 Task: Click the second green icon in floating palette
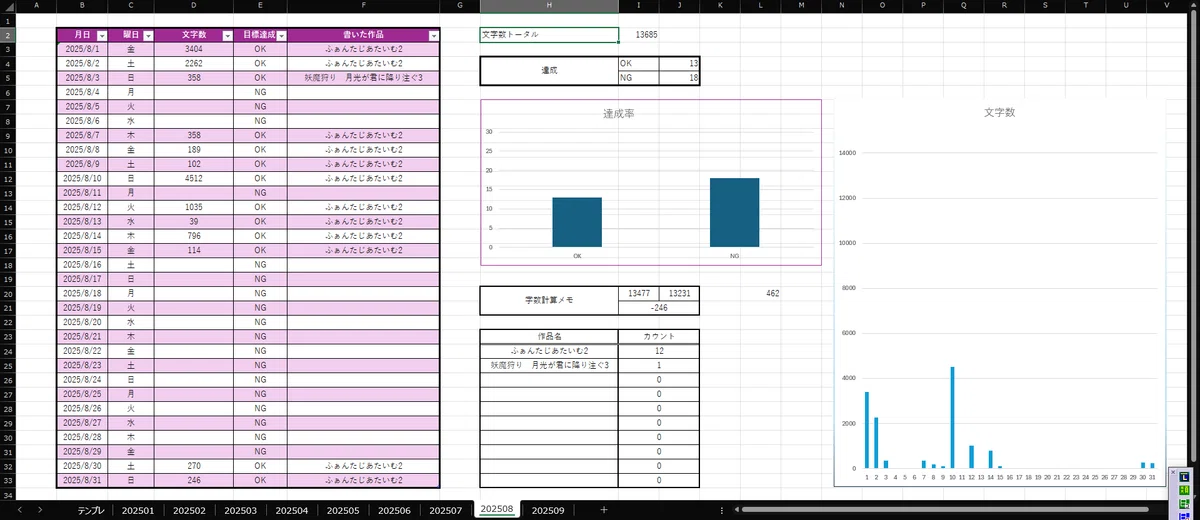1184,490
